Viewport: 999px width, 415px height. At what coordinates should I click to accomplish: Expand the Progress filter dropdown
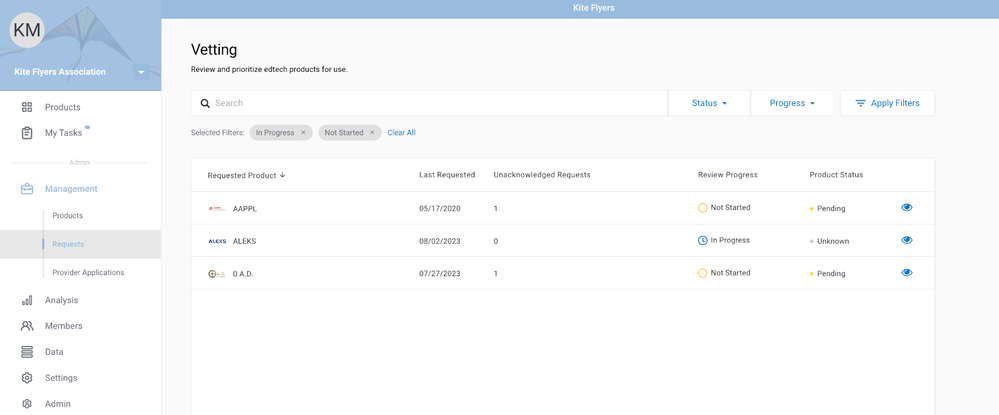click(792, 103)
